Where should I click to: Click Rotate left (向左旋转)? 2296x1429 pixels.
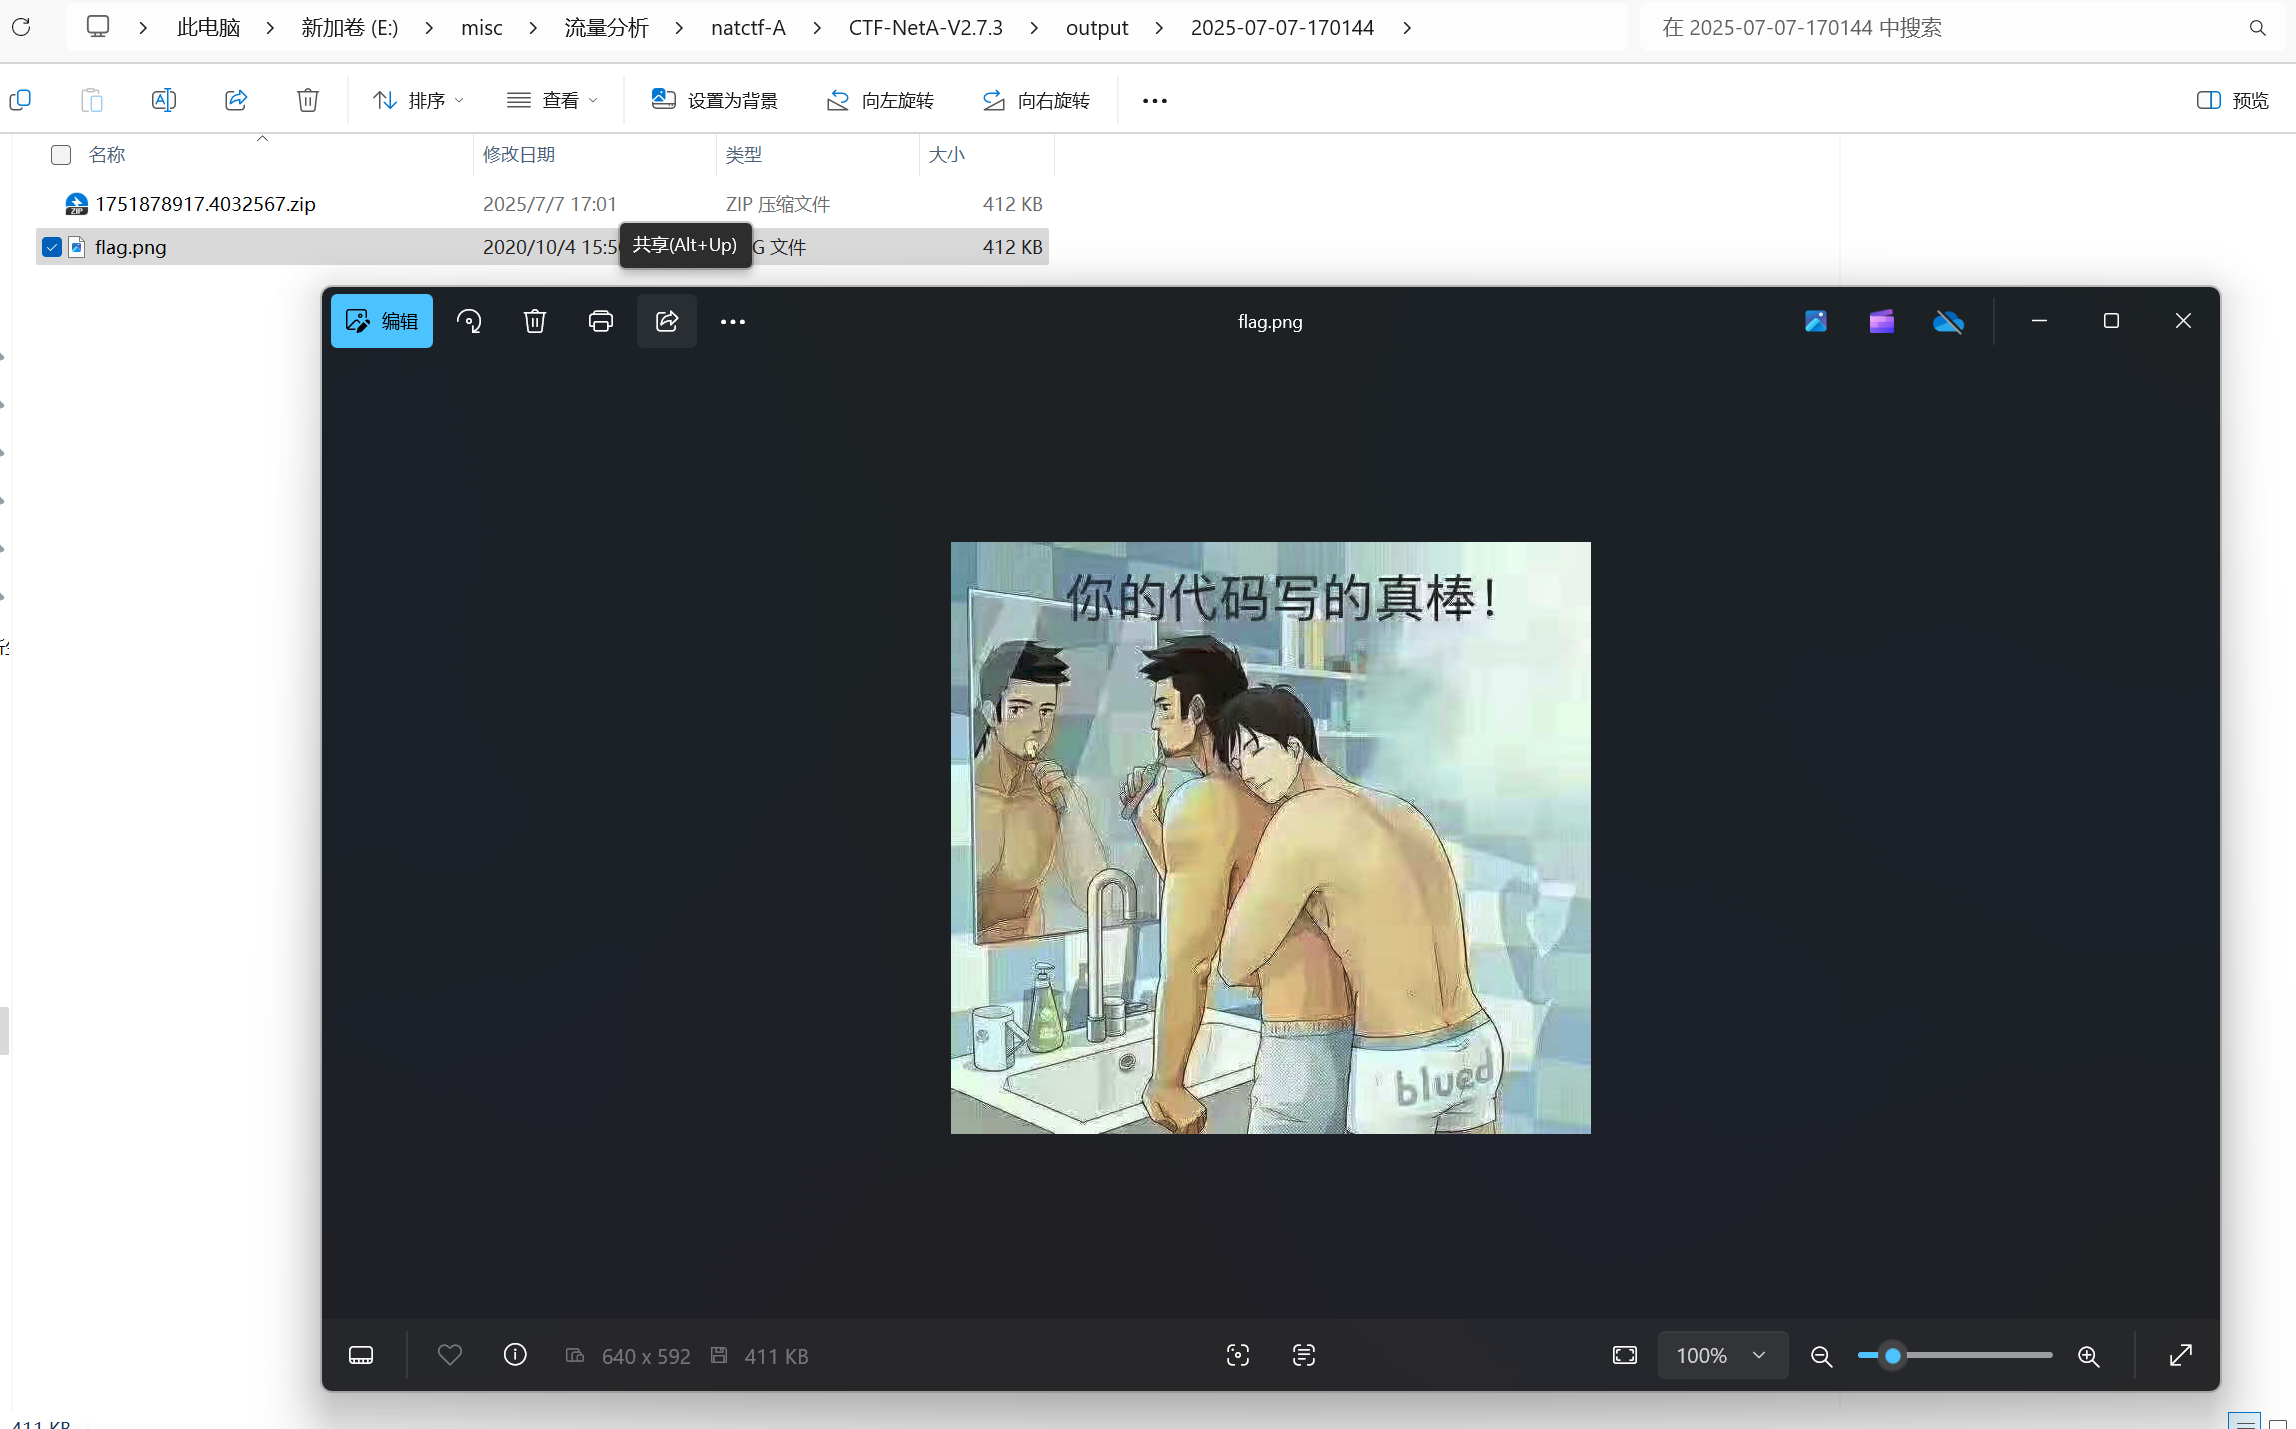click(880, 100)
